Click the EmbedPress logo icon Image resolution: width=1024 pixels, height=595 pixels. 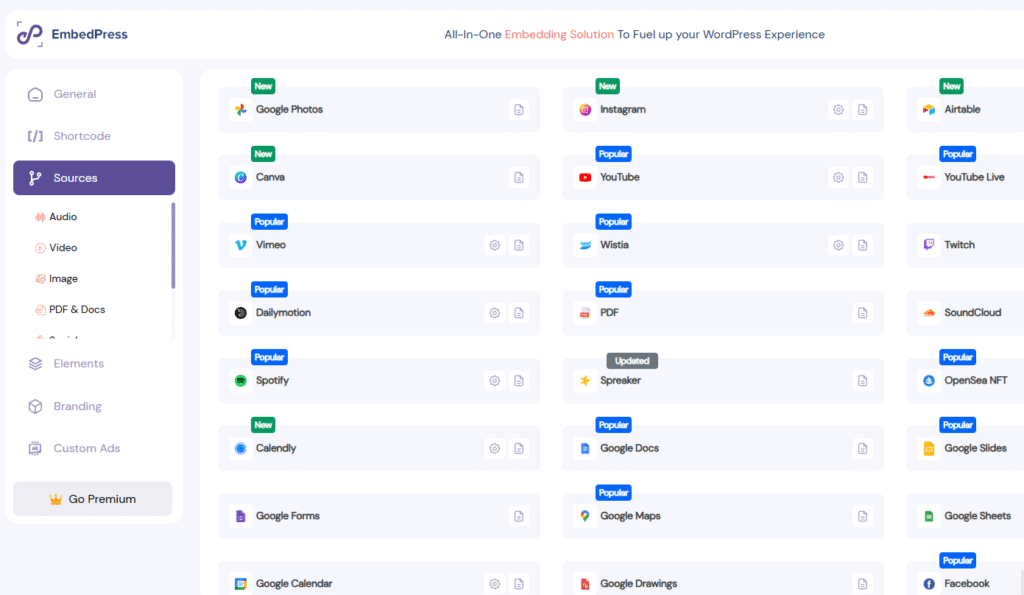click(29, 34)
